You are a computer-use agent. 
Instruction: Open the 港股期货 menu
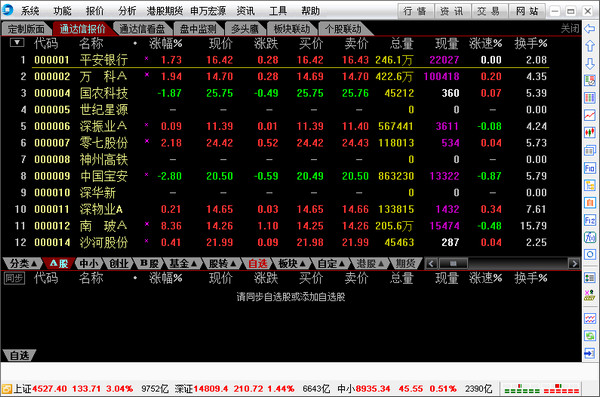point(165,11)
